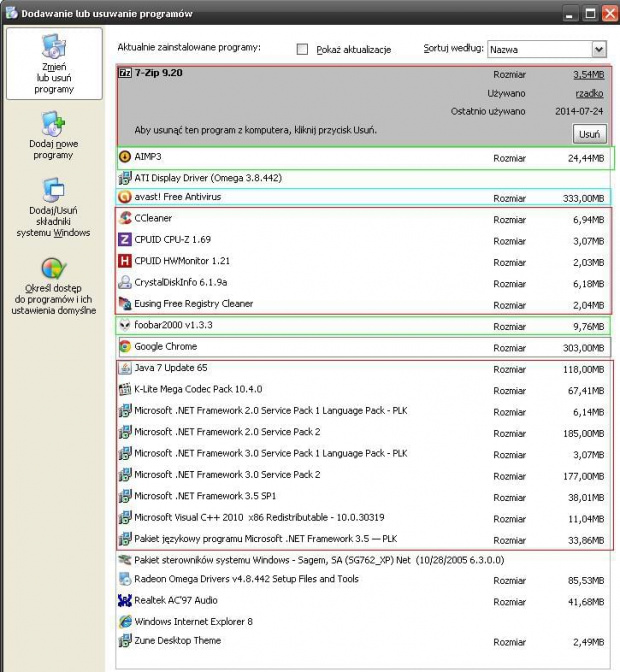Select ATI Display Driver (Omega 3.8.442)
This screenshot has height=672, width=620.
click(x=364, y=178)
